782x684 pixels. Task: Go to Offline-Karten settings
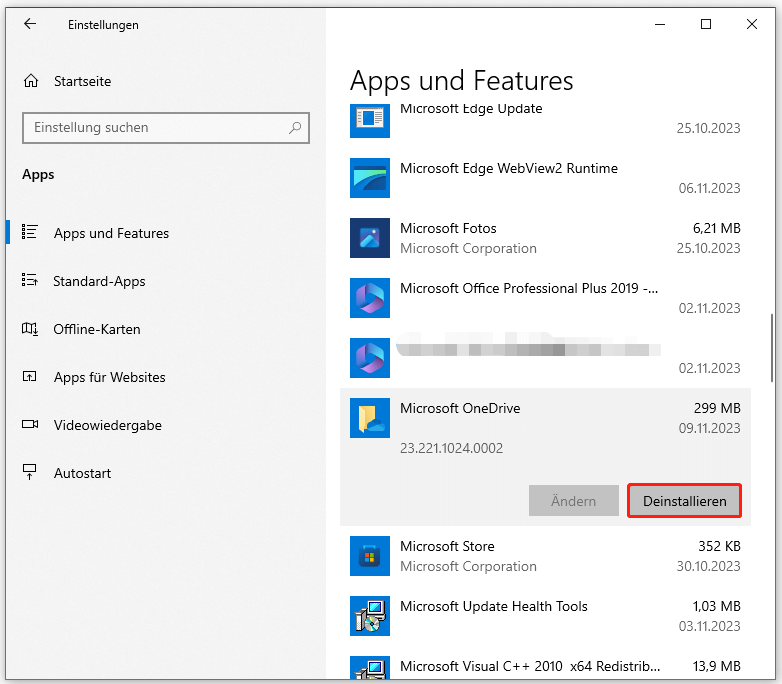(x=97, y=329)
